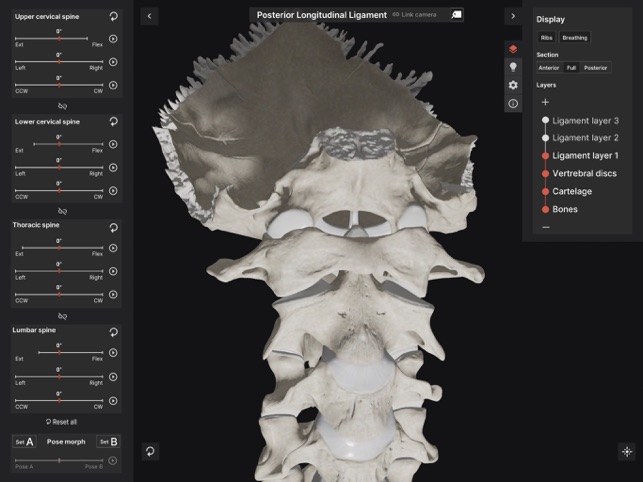Screen dimensions: 643x482
Task: Select the Posterior section view
Action: tap(595, 67)
